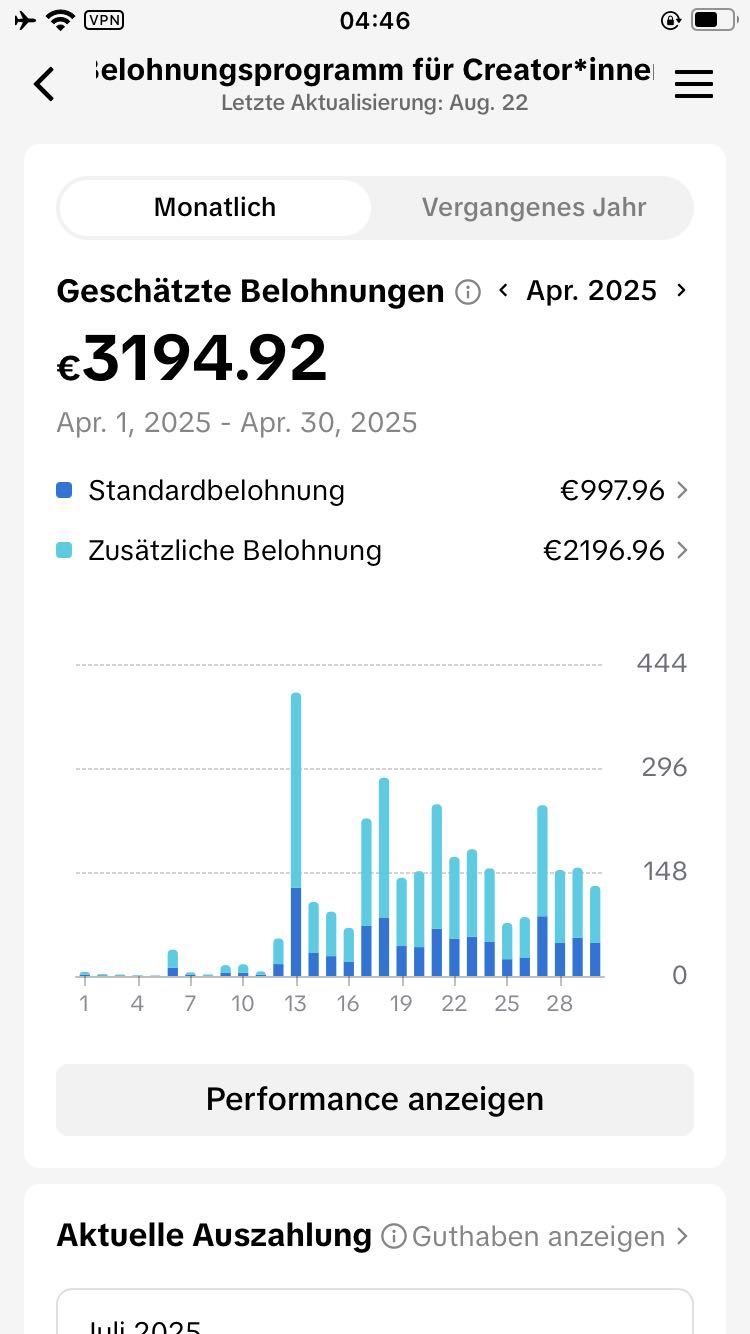Image resolution: width=750 pixels, height=1334 pixels.
Task: Open Guthaben anzeigen chevron
Action: click(x=682, y=1236)
